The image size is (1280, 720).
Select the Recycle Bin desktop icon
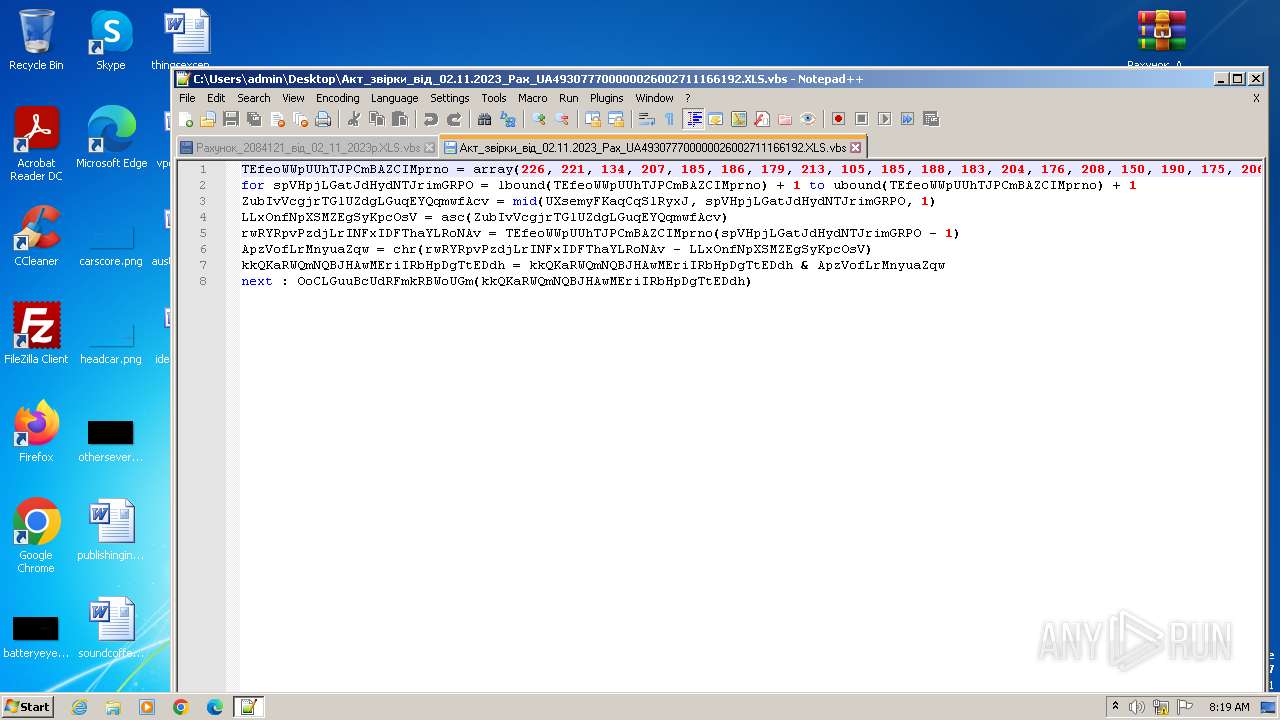(36, 40)
